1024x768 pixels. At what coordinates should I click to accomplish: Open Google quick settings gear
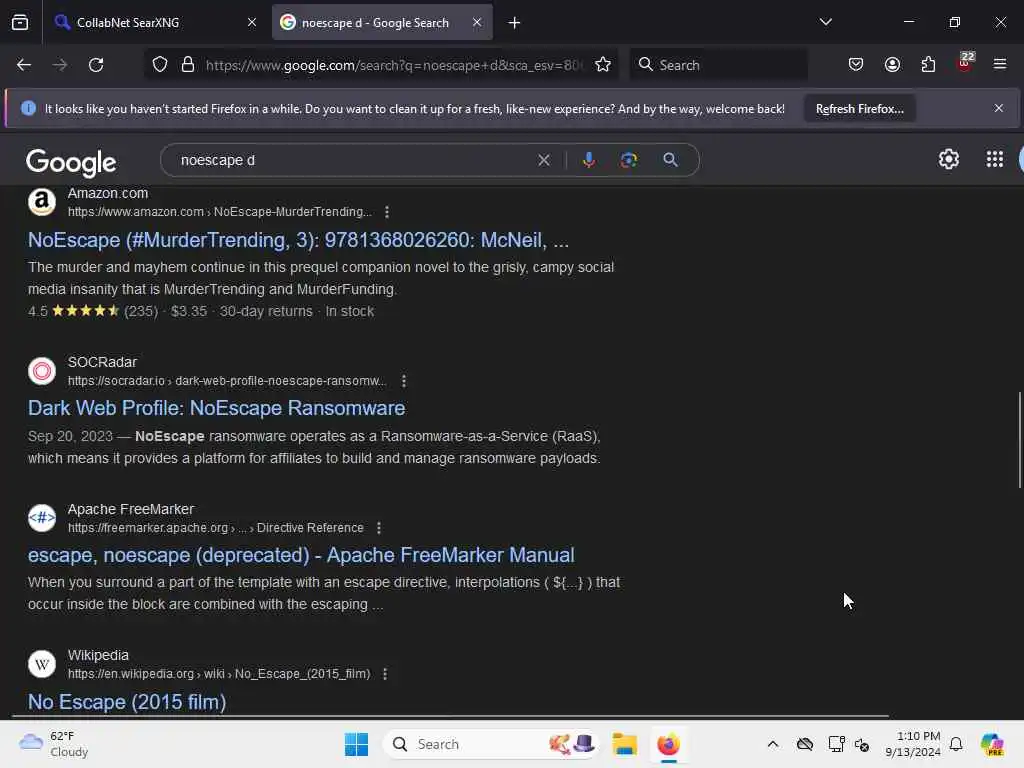pos(948,159)
